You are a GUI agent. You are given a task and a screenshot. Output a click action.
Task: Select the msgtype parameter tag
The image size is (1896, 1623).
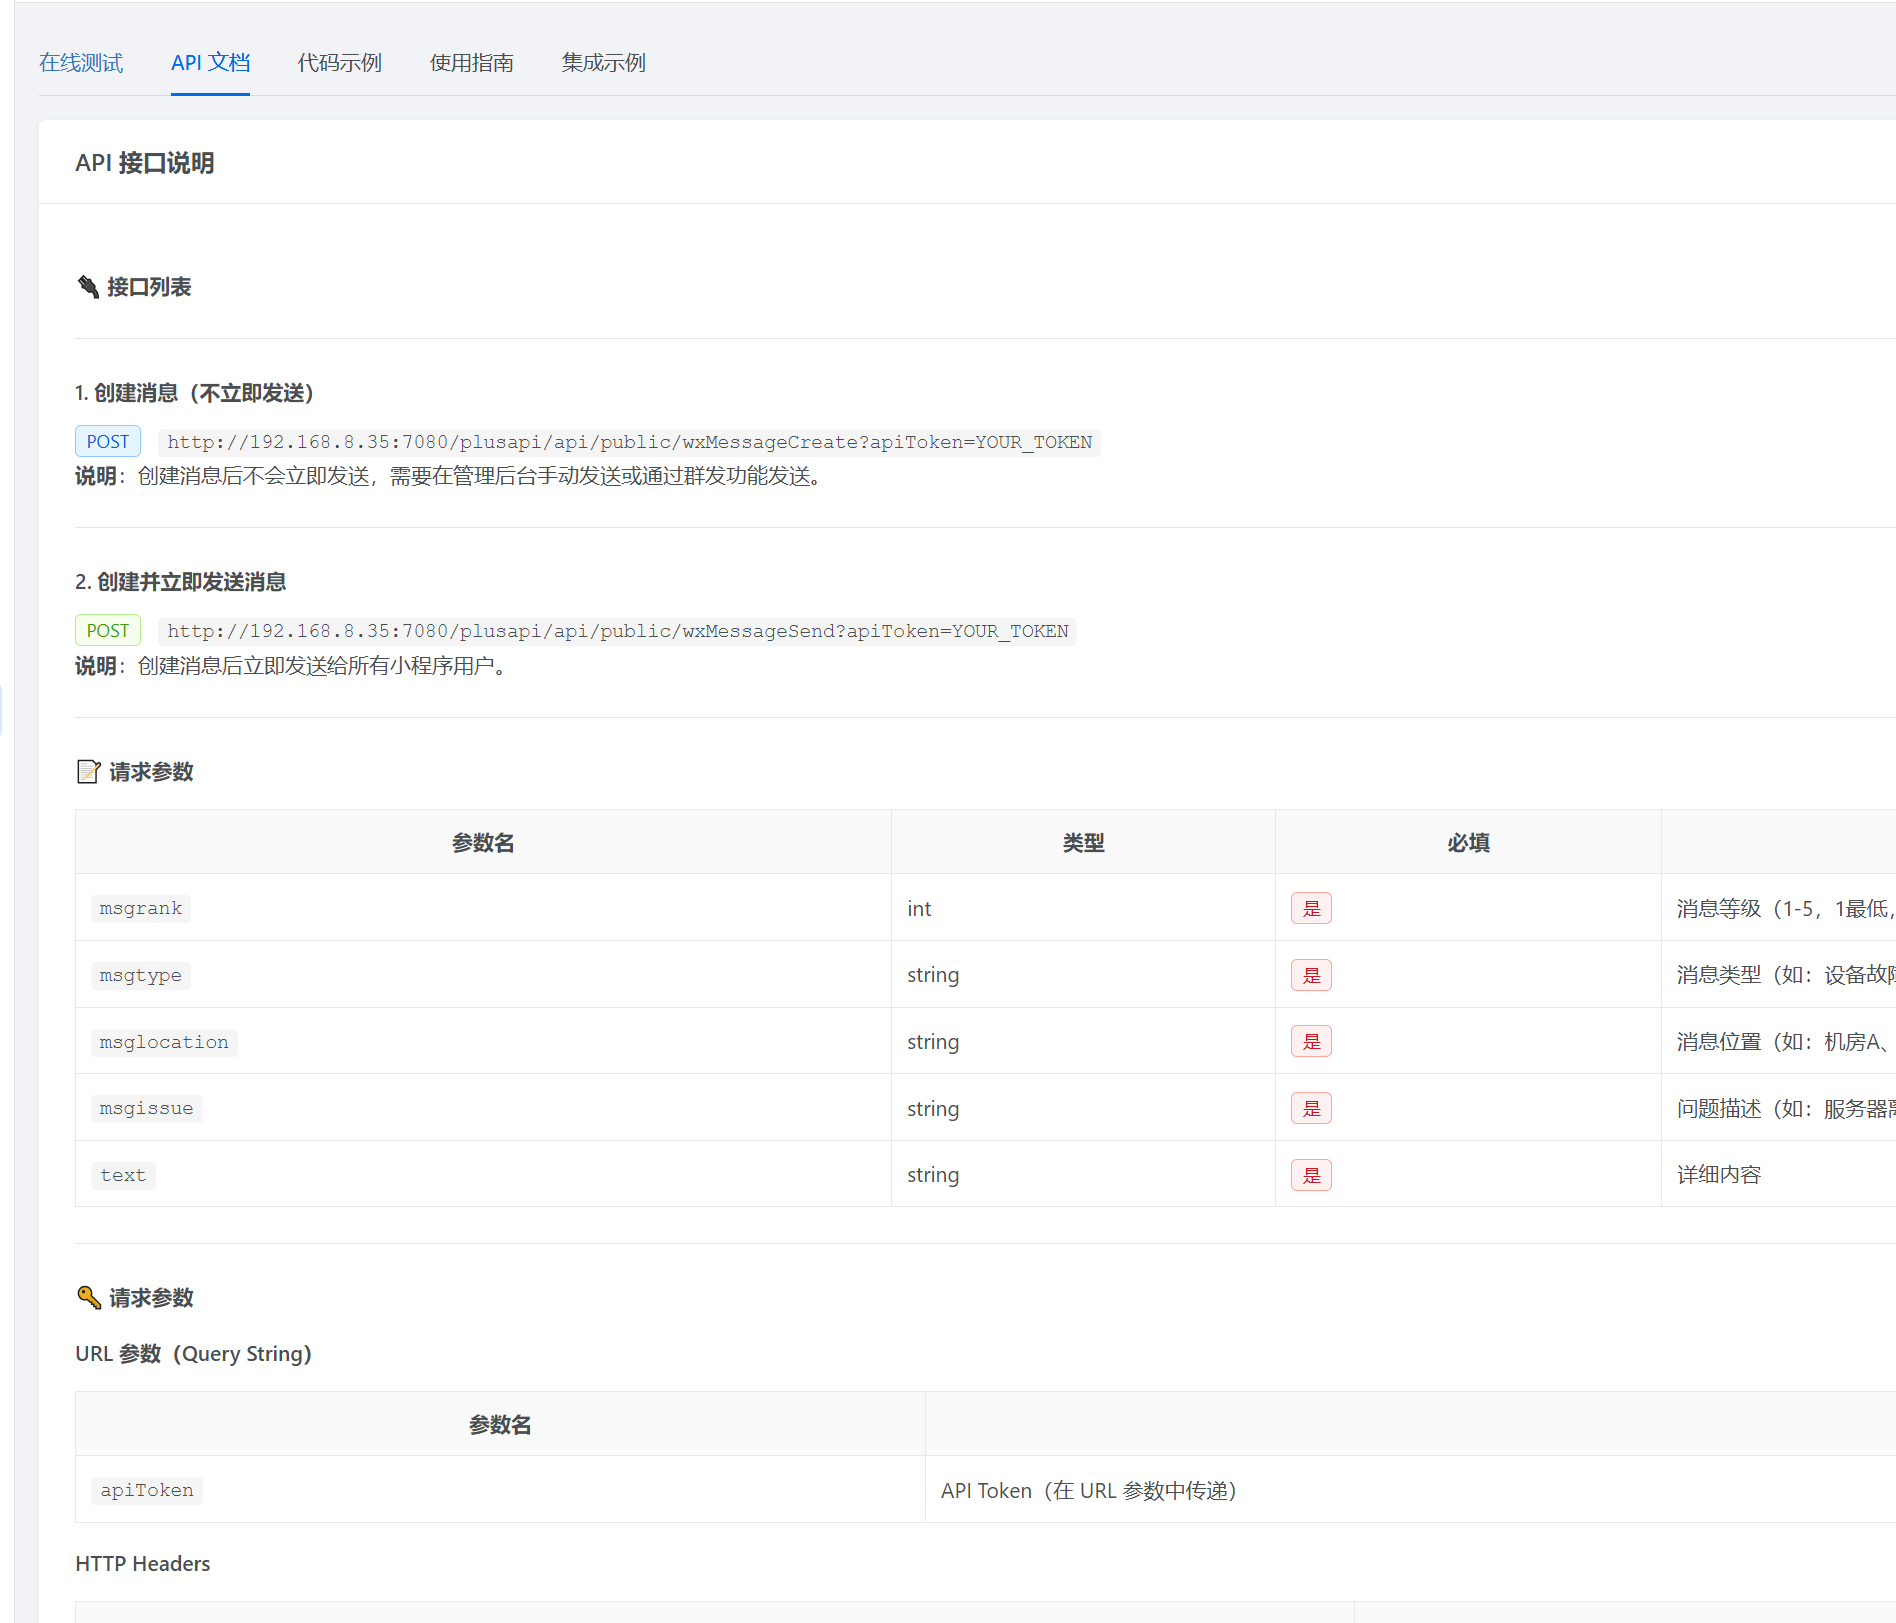click(140, 975)
